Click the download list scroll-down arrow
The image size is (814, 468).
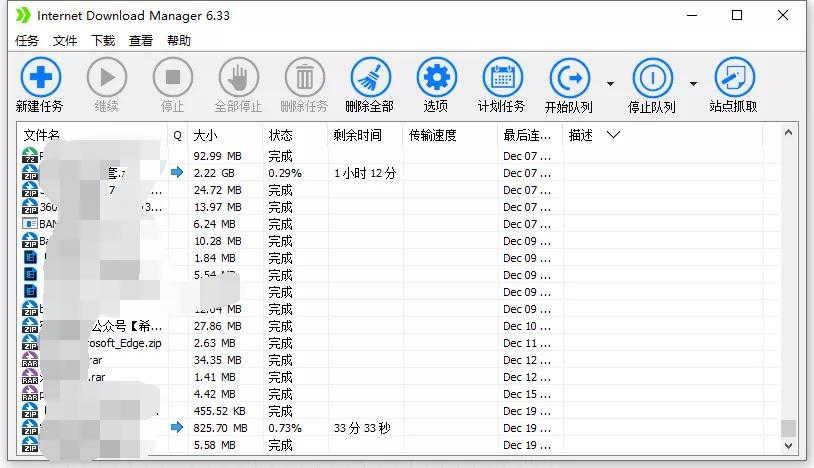coord(788,446)
